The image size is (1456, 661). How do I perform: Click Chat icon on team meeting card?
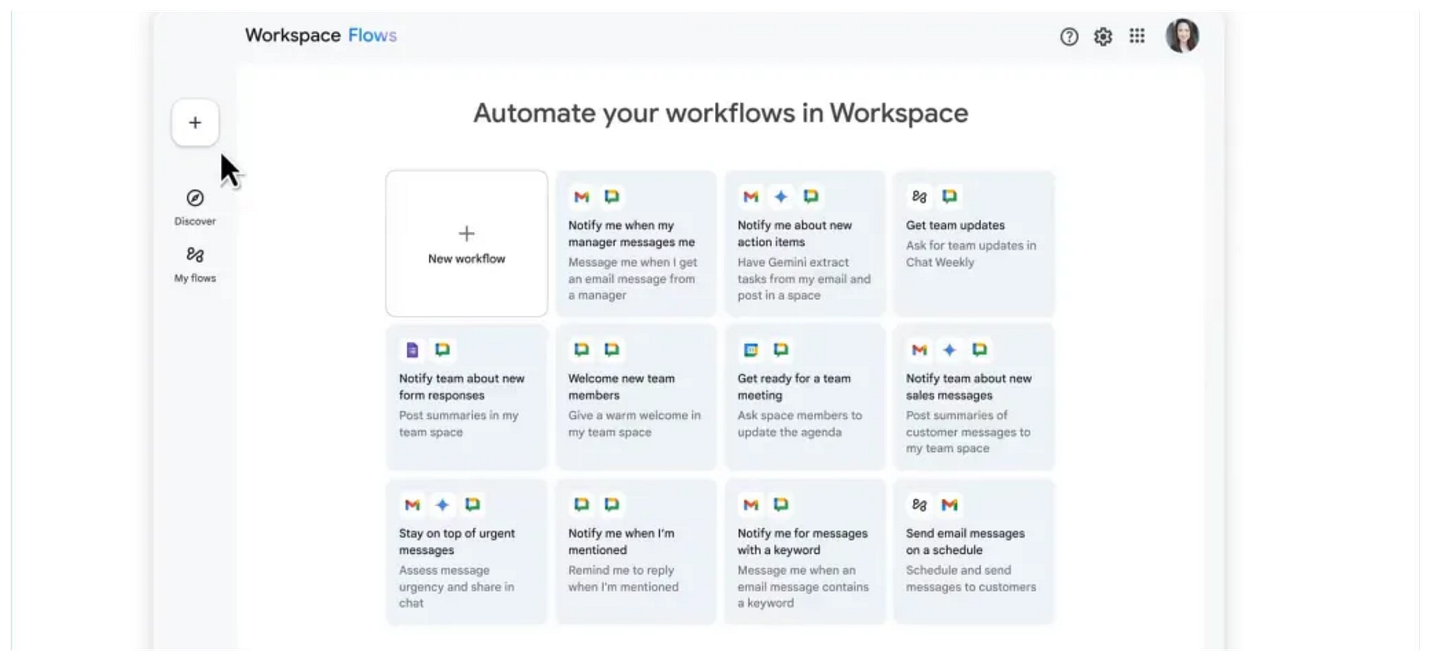point(781,350)
